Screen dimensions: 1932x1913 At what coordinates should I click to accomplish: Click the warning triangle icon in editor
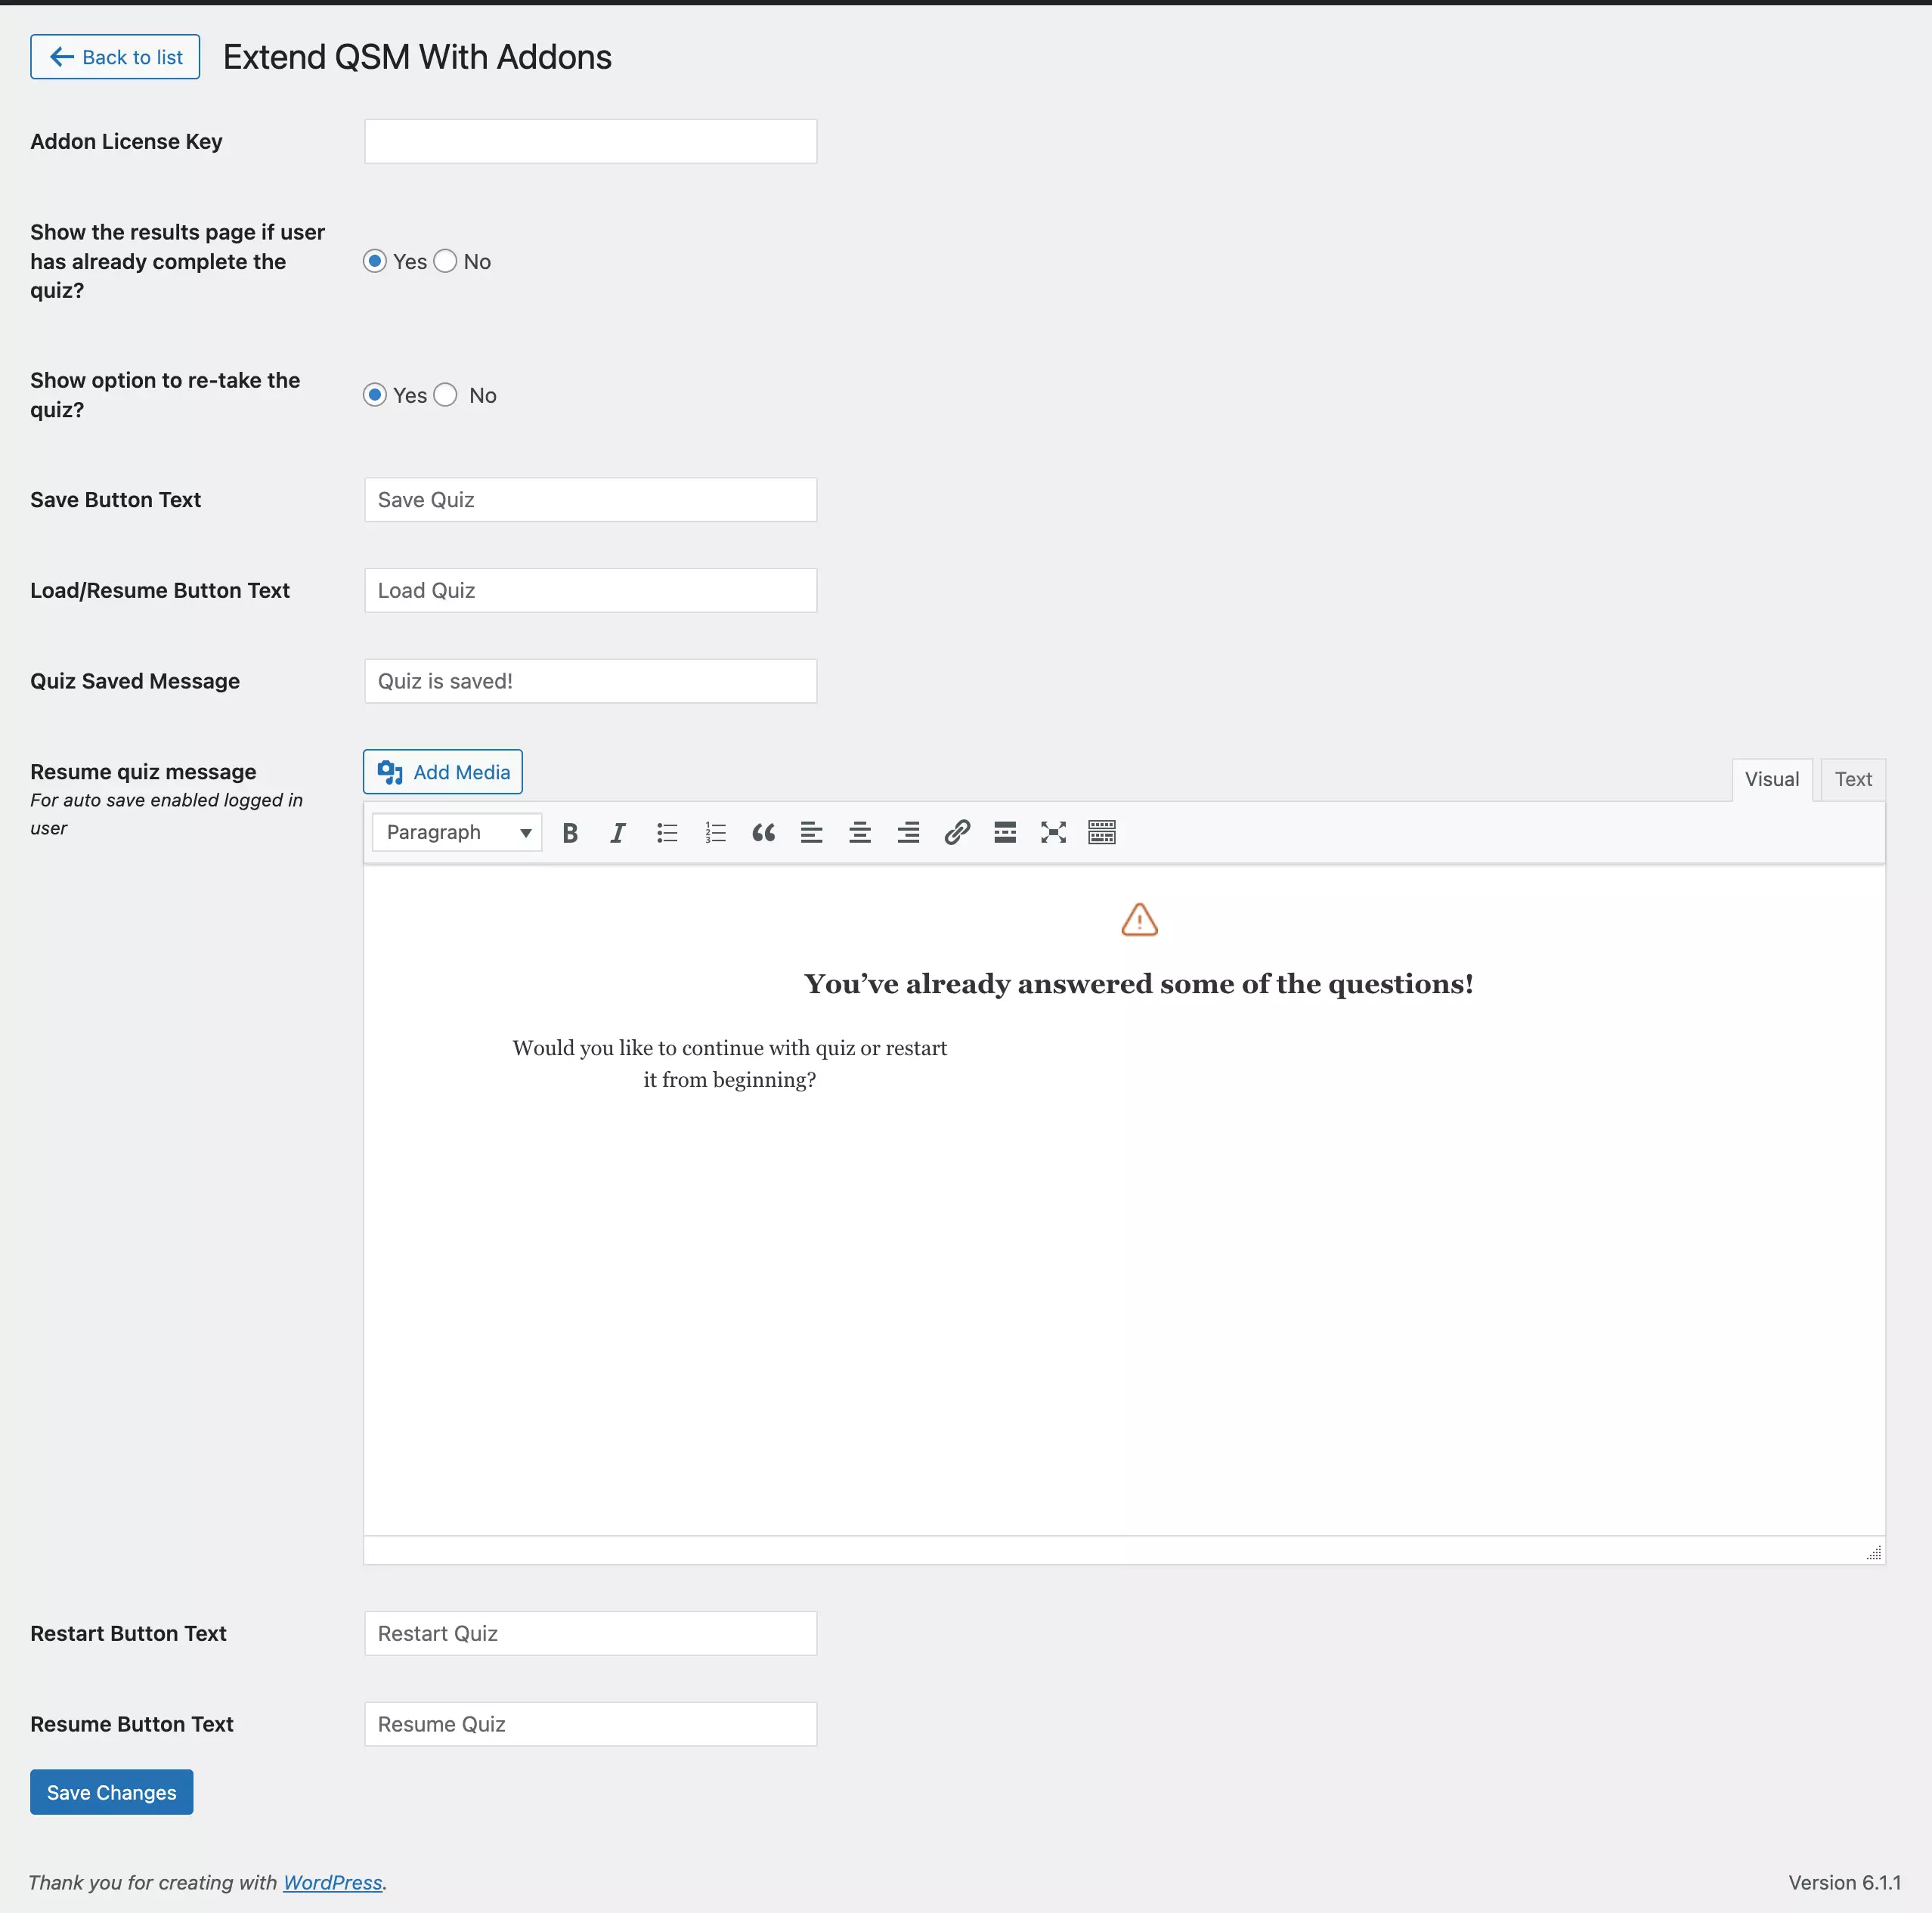coord(1139,919)
